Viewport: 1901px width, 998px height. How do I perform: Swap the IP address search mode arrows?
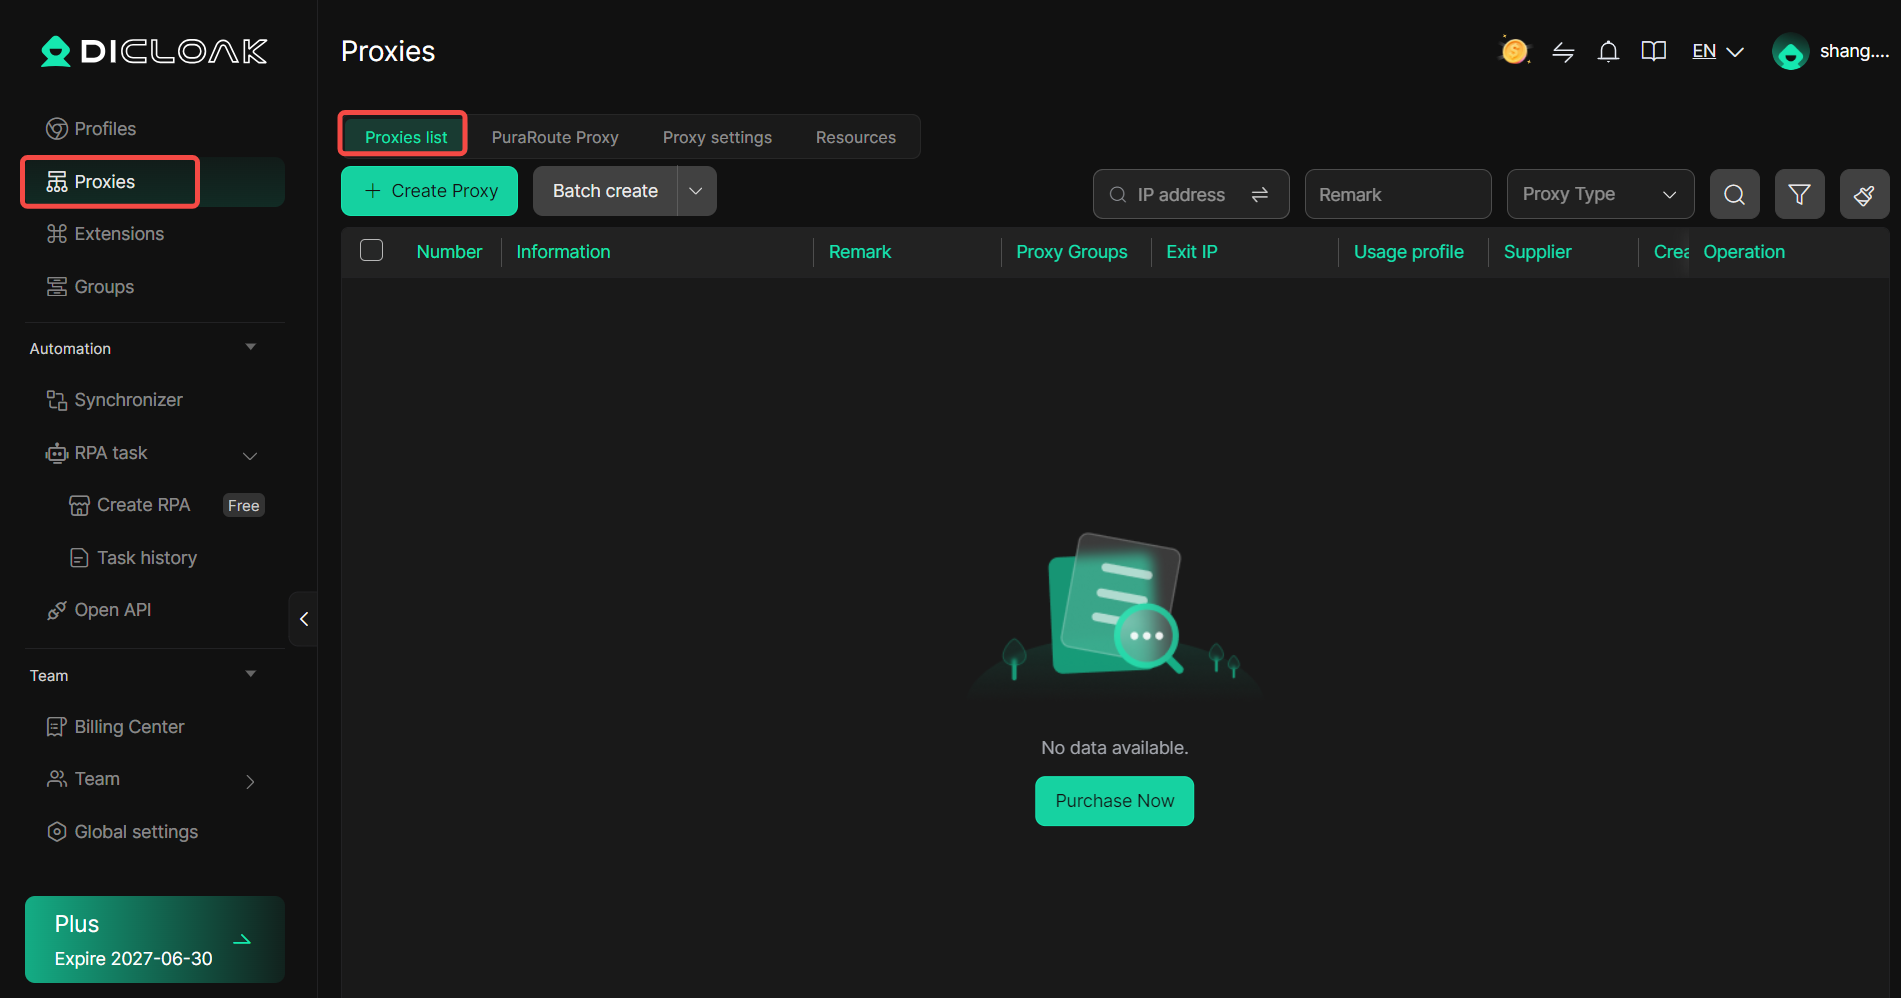click(x=1260, y=194)
